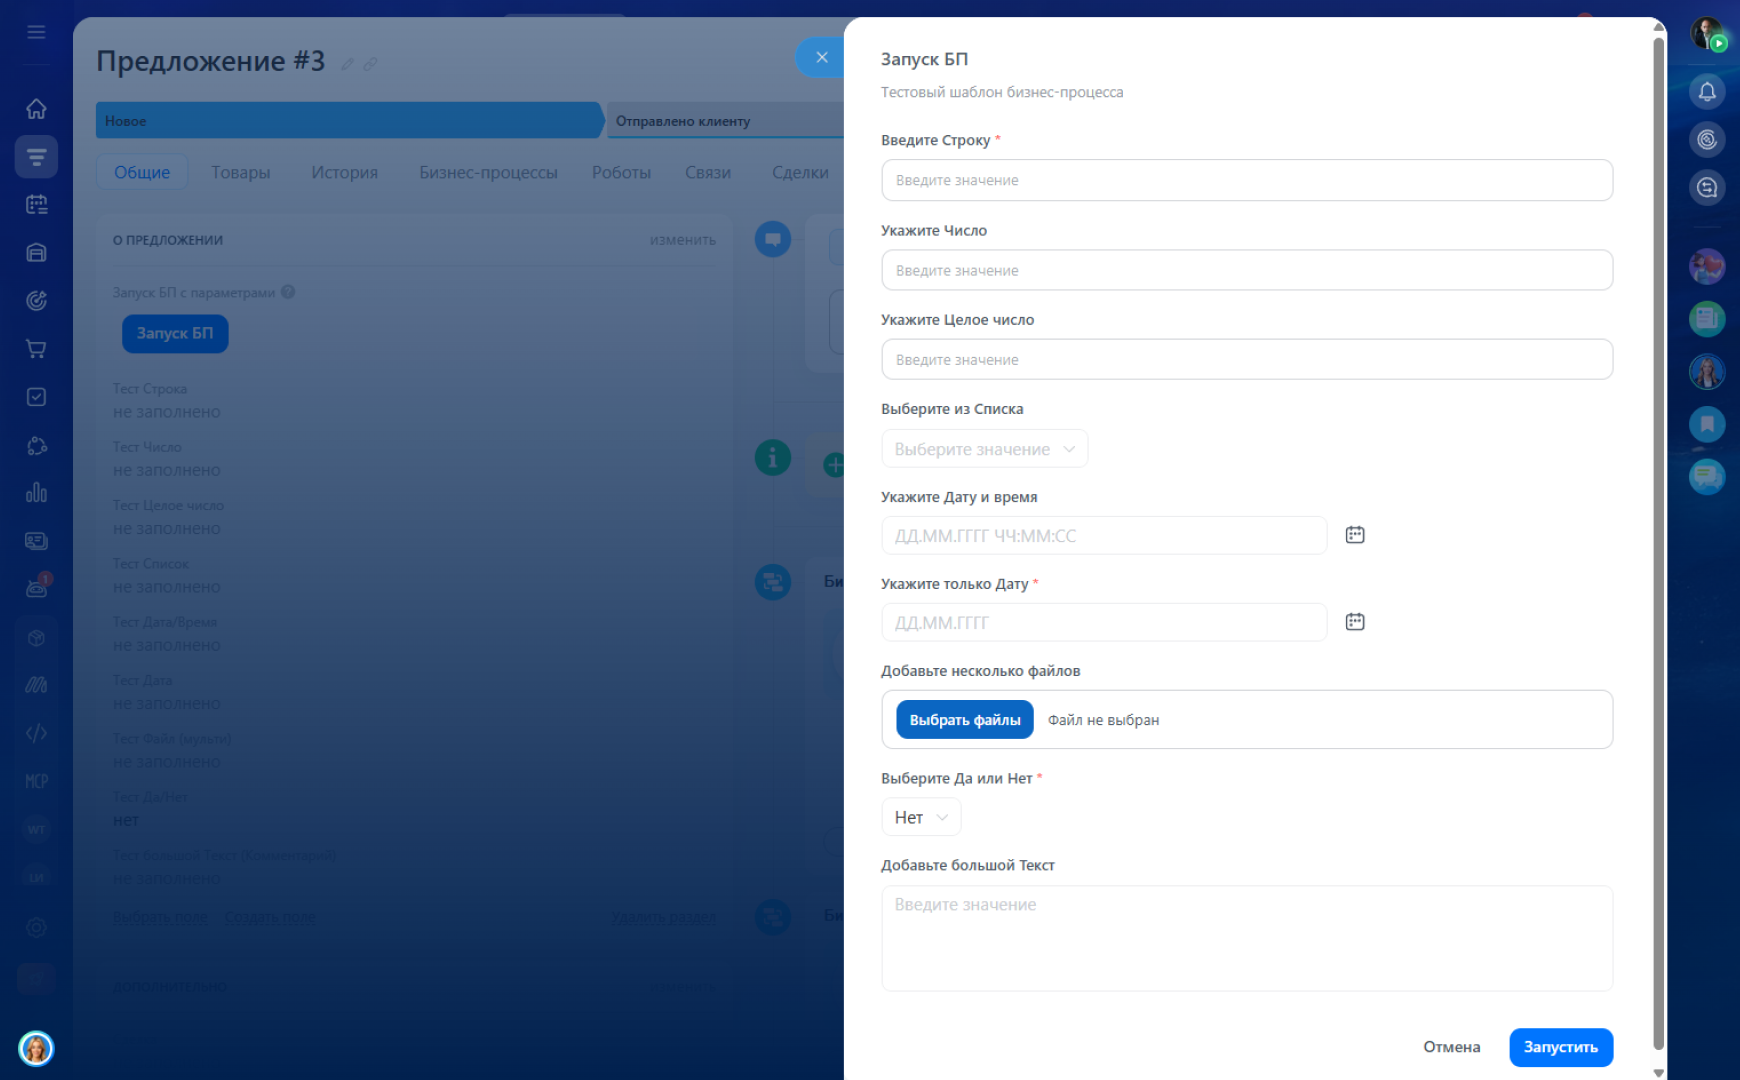Select the Новое stage
The width and height of the screenshot is (1740, 1080).
point(350,120)
